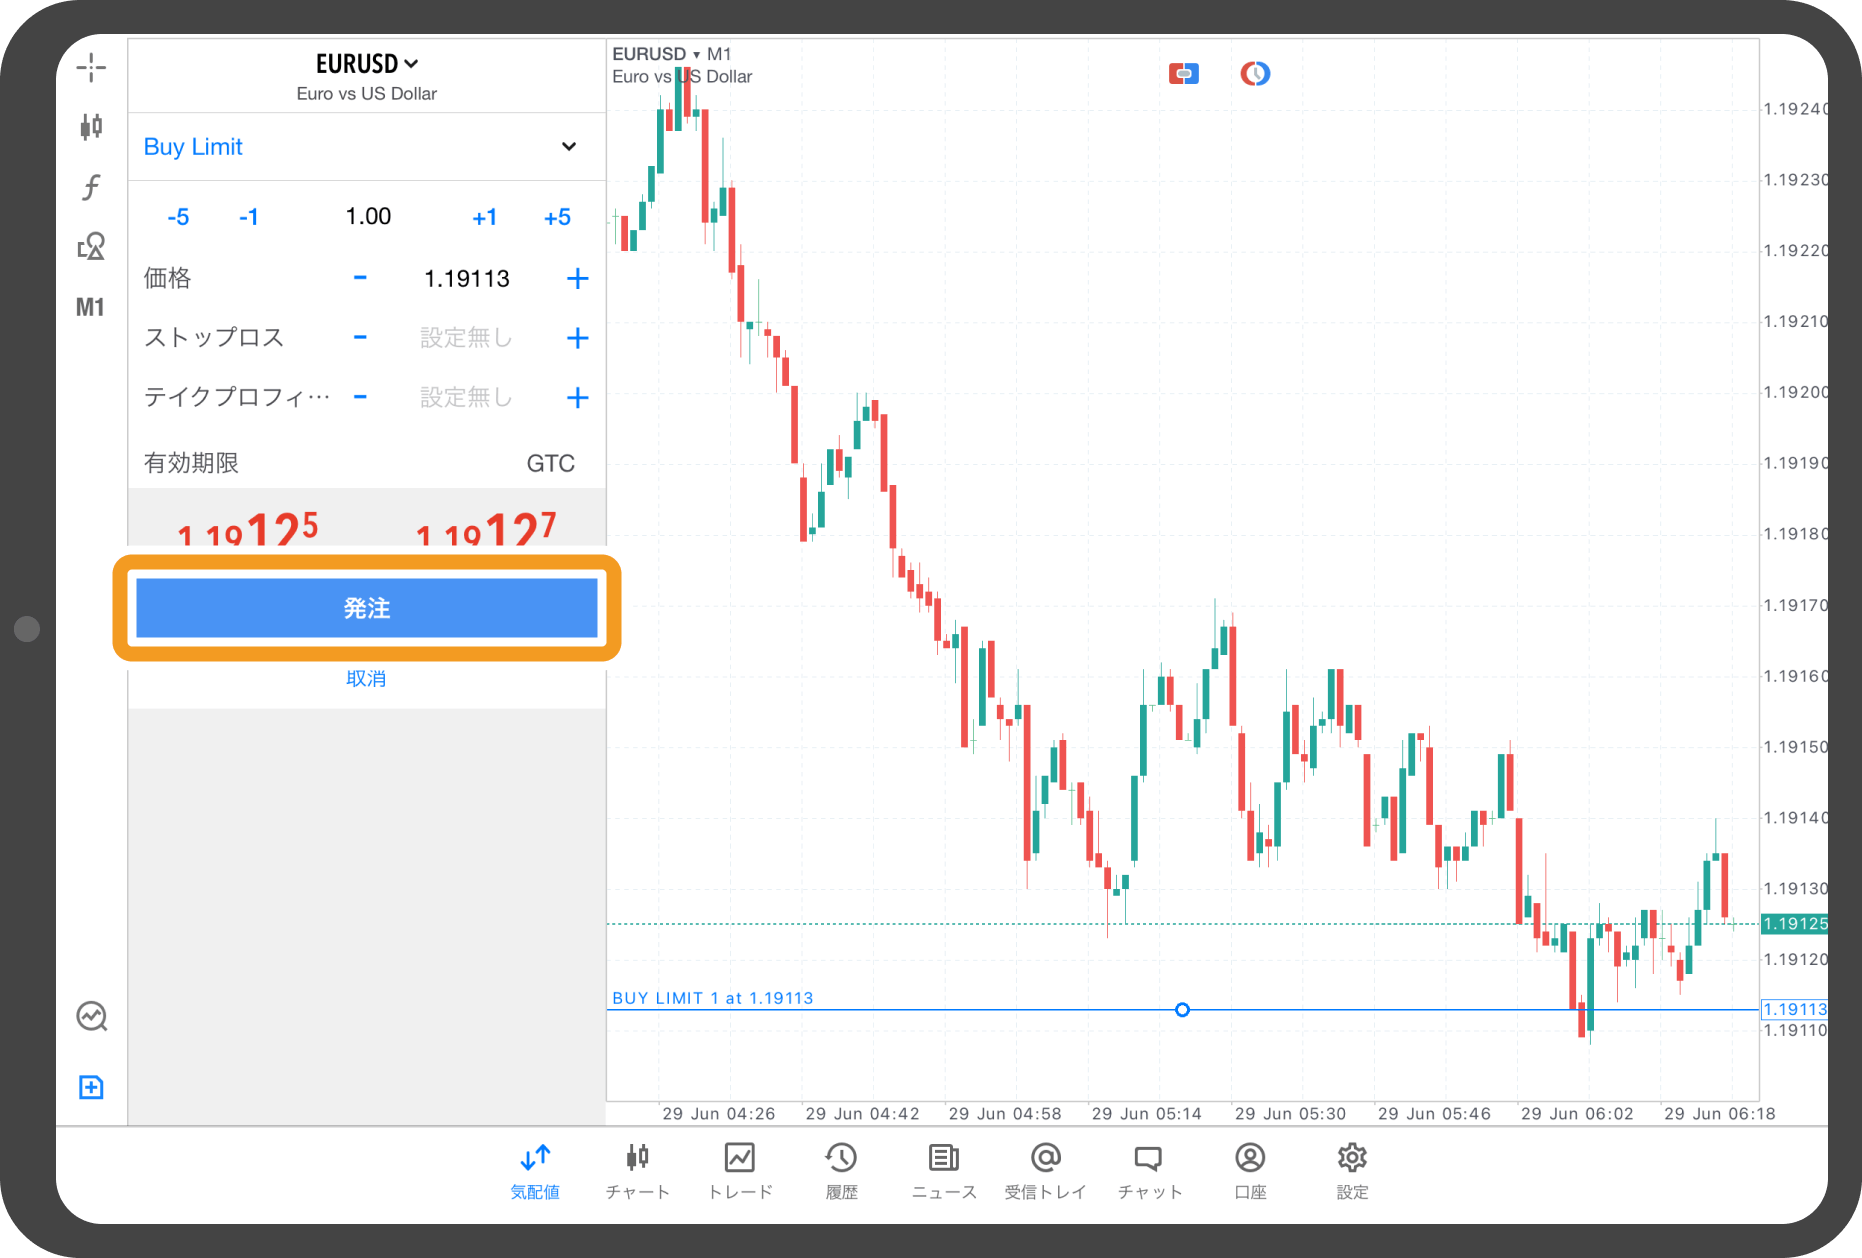Decrease stop loss with minus stepper

tap(360, 338)
